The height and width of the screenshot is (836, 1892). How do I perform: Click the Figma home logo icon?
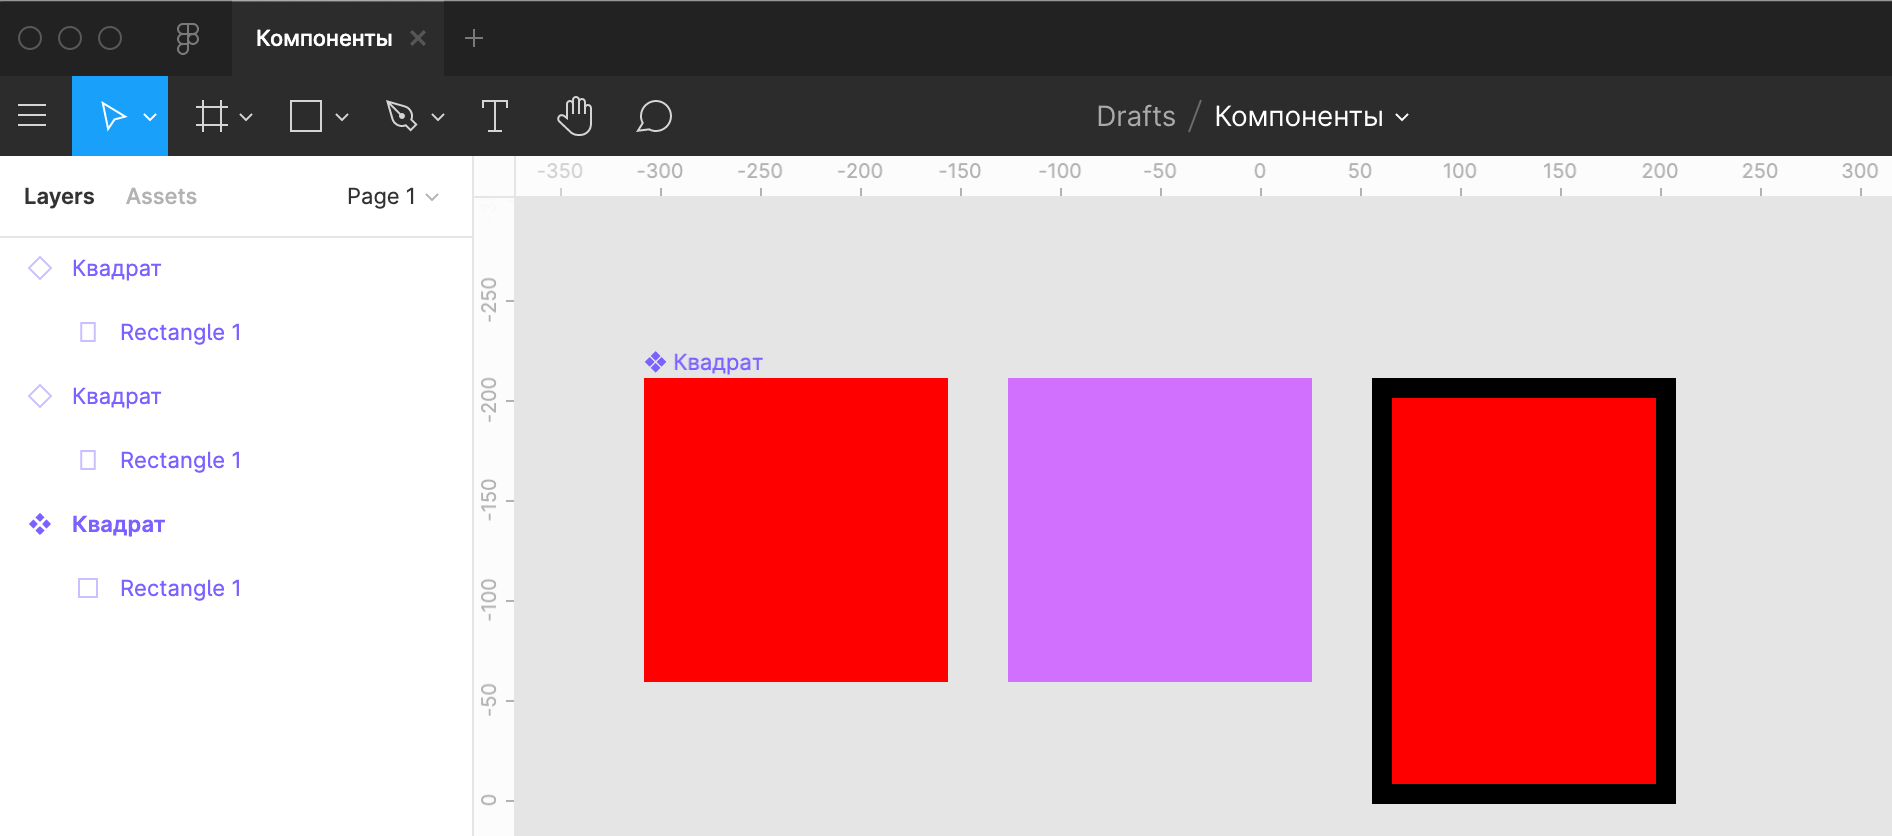click(187, 38)
